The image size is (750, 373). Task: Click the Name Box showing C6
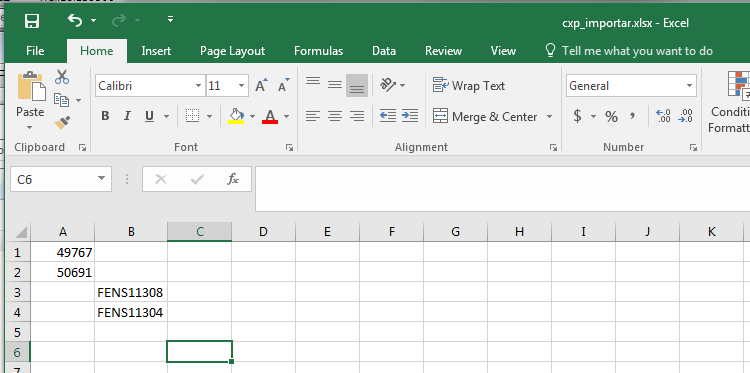(x=60, y=179)
